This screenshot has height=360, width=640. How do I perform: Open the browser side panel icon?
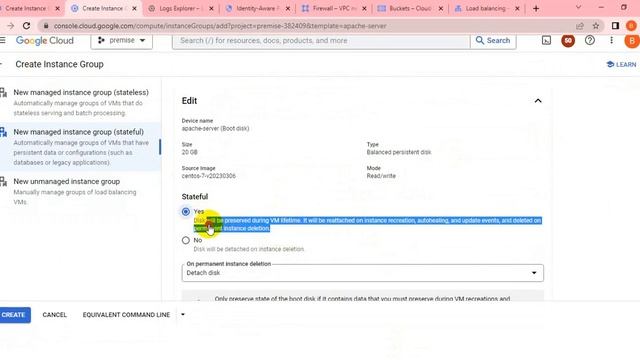pyautogui.click(x=615, y=26)
